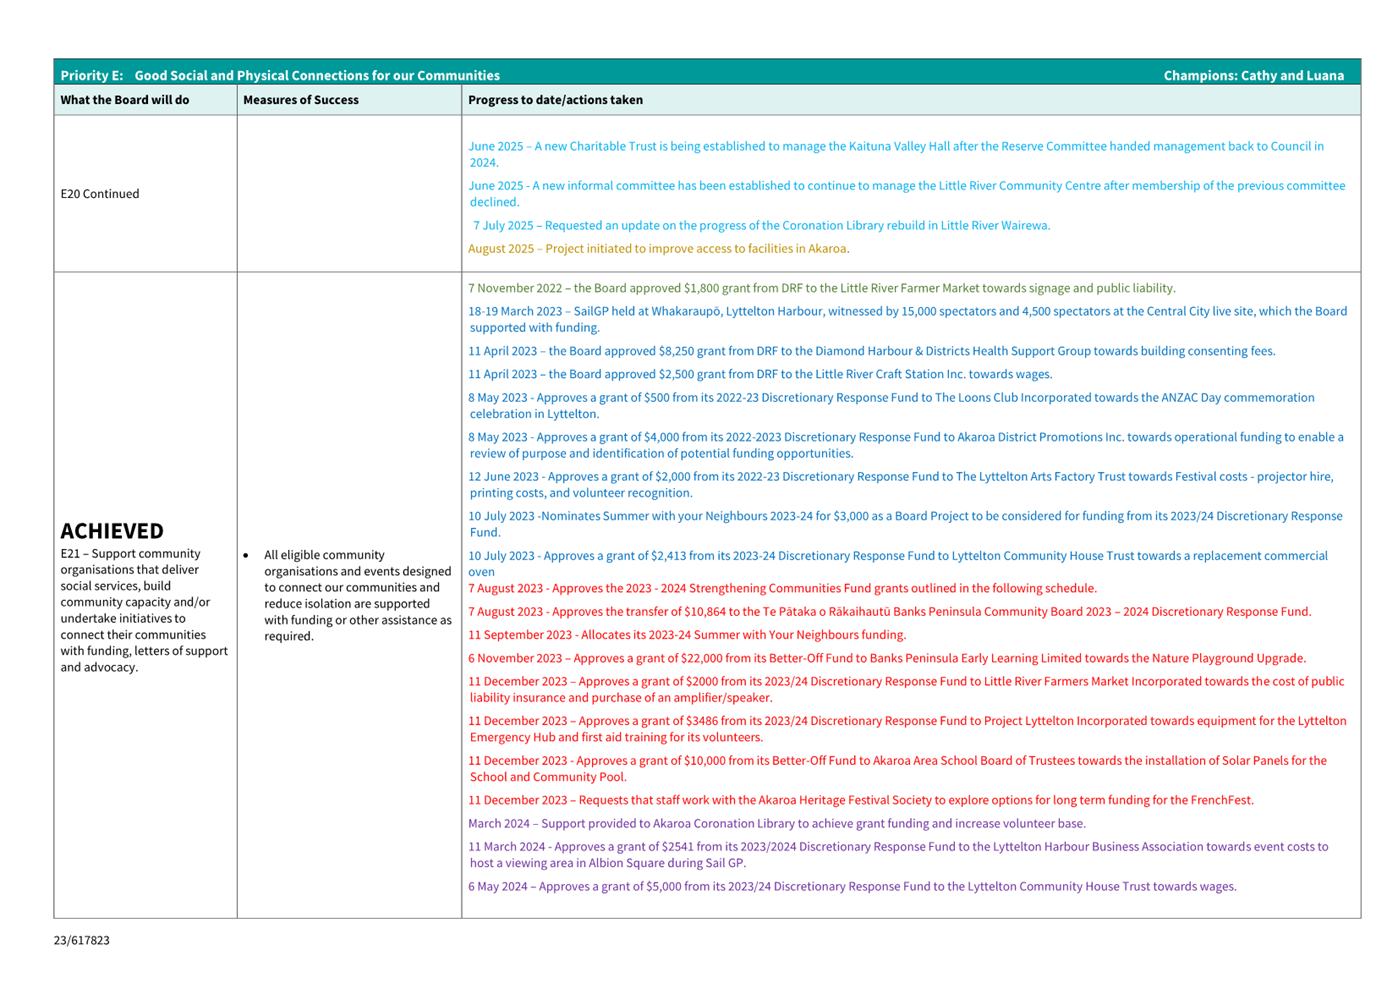This screenshot has height=989, width=1398.
Task: Click the bullet point in Measures of Success
Action: [246, 556]
